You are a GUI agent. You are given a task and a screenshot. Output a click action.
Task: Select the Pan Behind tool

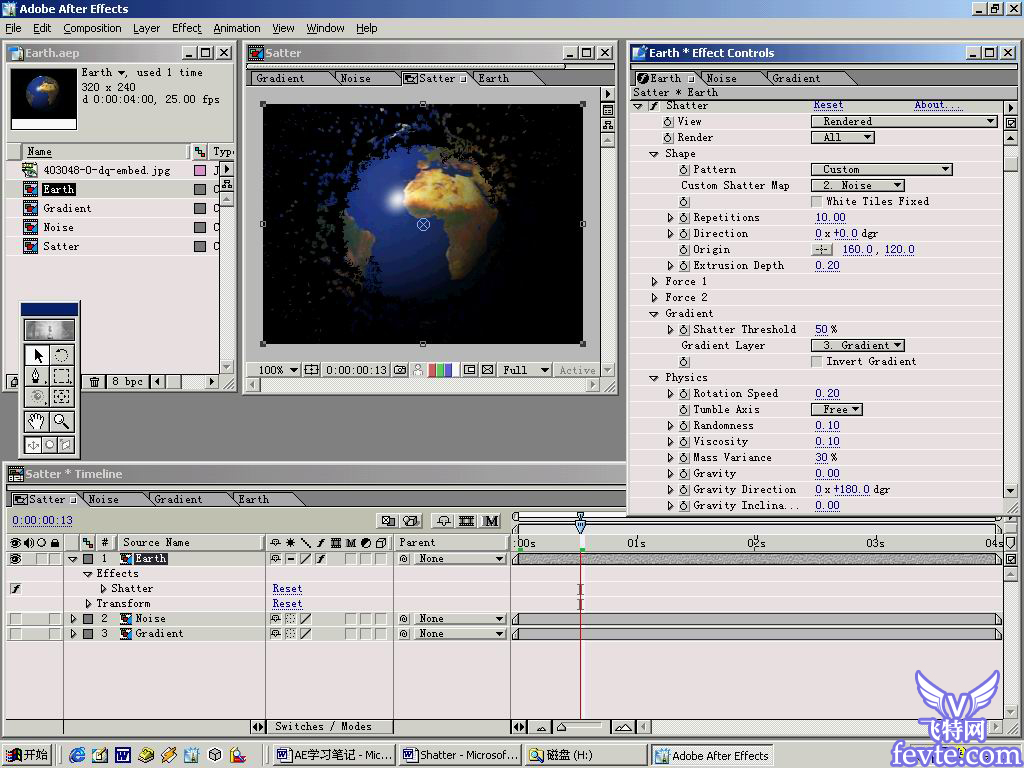[61, 397]
